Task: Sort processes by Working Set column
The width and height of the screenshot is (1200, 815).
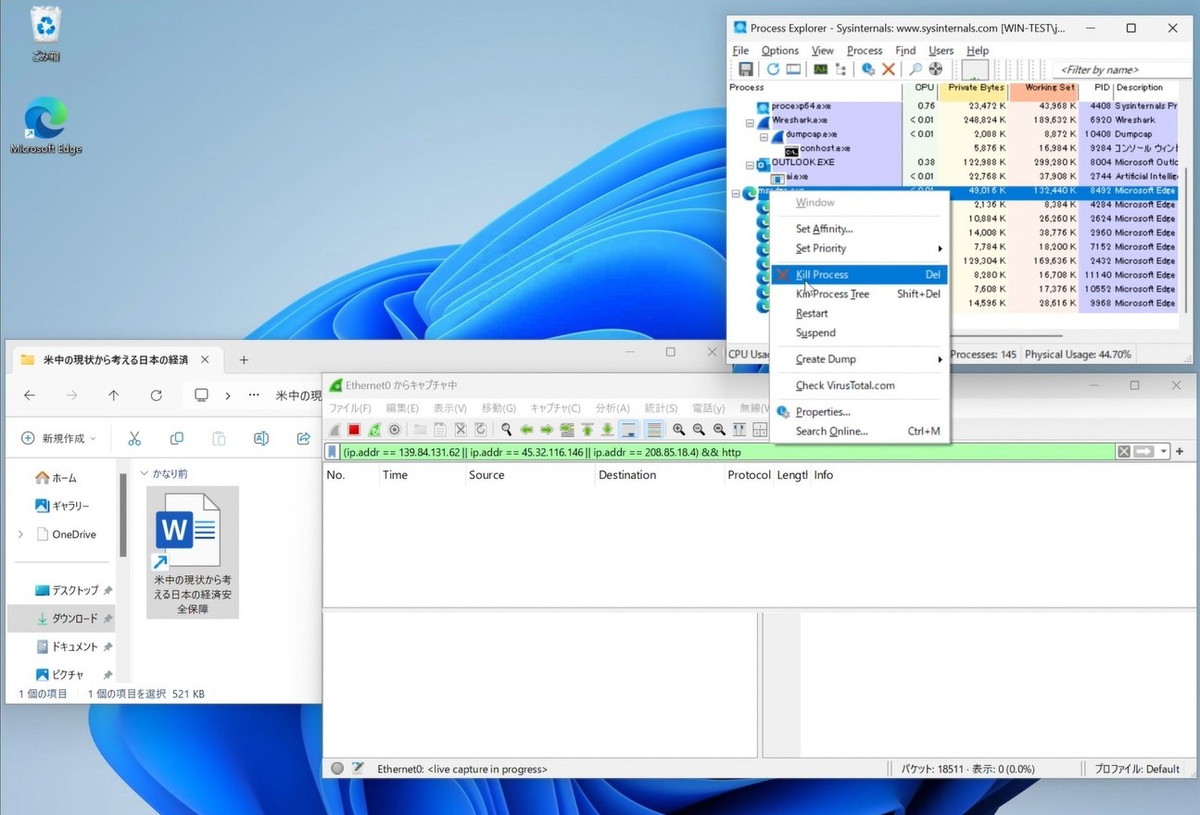Action: (x=1043, y=88)
